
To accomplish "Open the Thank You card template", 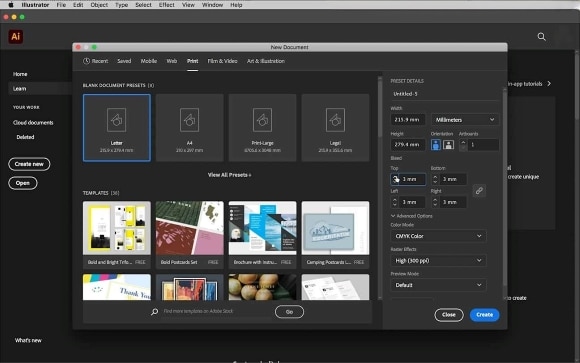I will (117, 287).
